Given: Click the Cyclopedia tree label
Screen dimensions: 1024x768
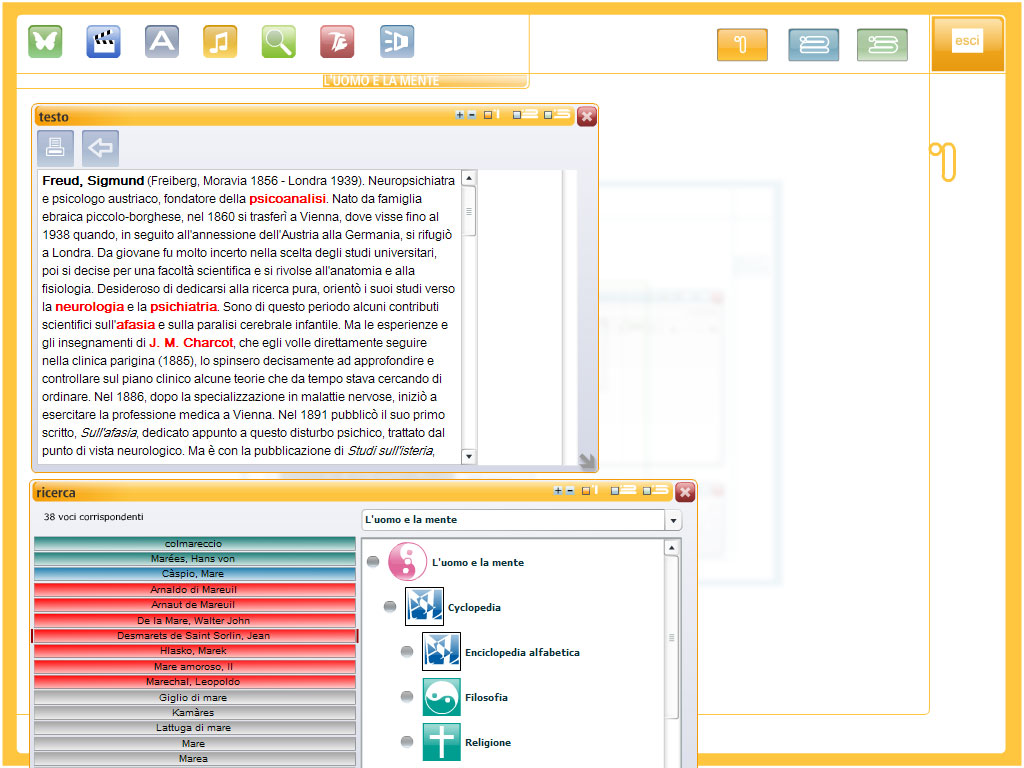Looking at the screenshot, I should point(474,607).
